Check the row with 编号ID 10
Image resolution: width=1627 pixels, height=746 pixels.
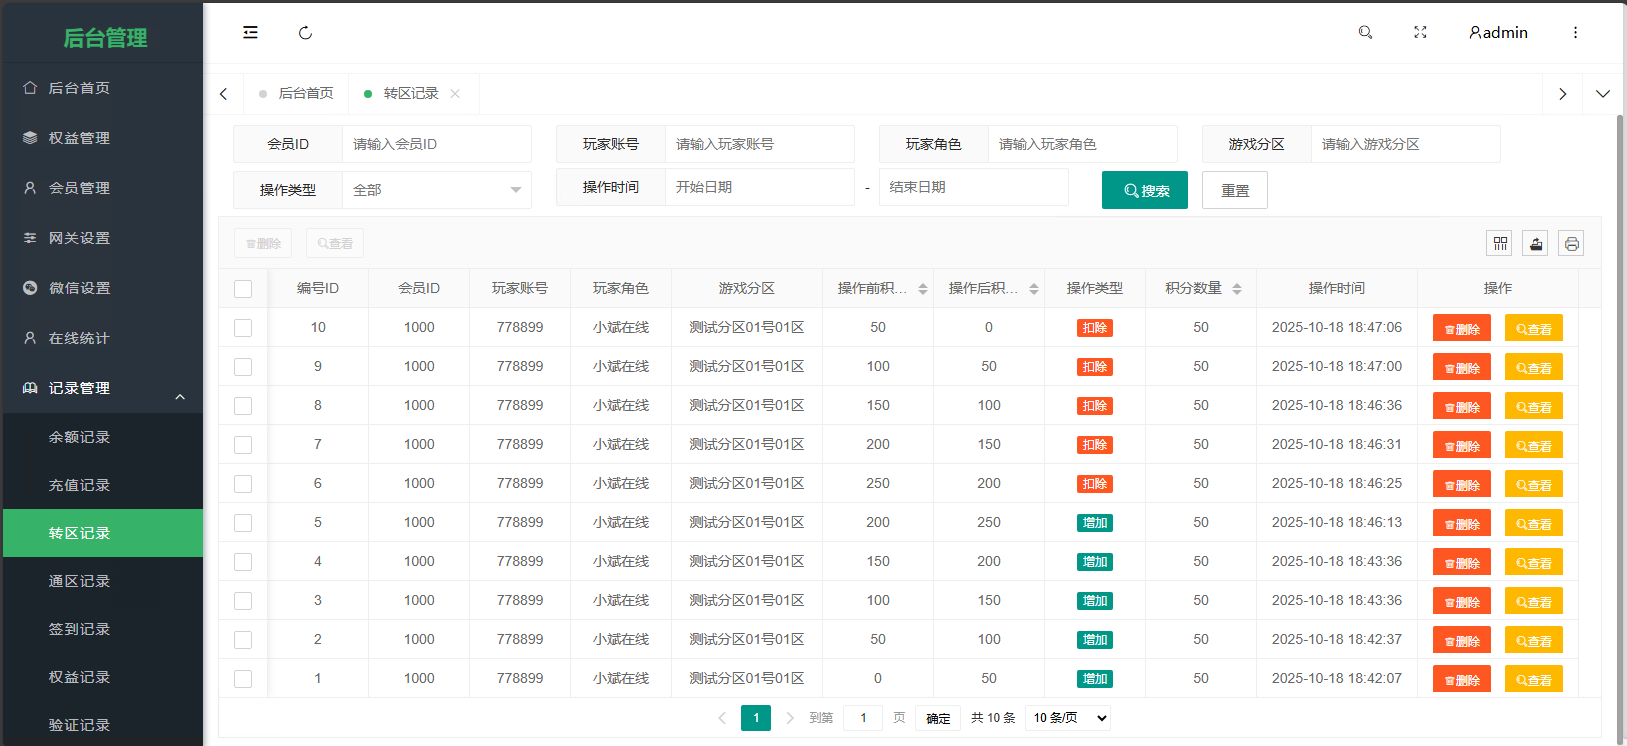(x=243, y=328)
